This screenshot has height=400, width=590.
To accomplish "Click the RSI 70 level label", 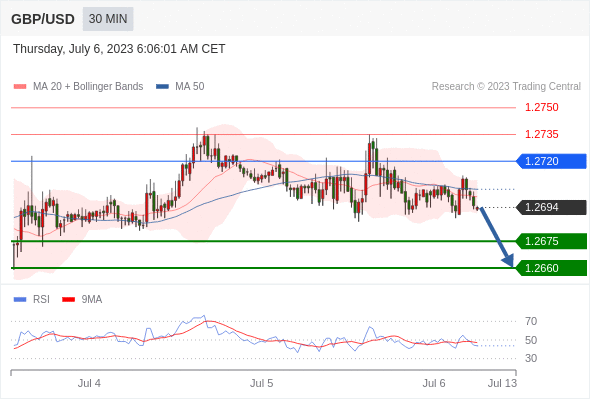I will click(531, 321).
